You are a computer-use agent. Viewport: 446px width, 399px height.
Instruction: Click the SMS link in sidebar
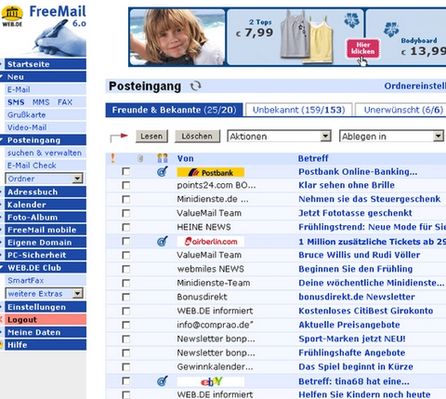[x=16, y=102]
